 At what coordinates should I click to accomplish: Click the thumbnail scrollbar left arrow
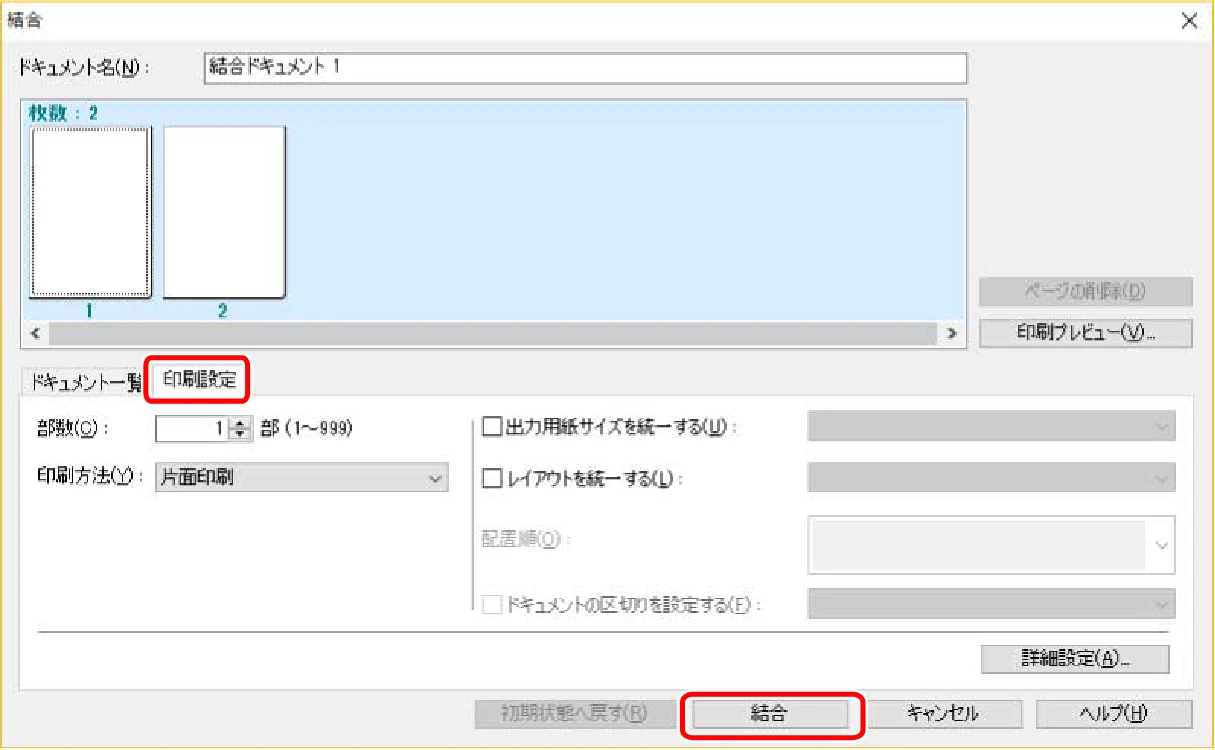click(x=35, y=332)
